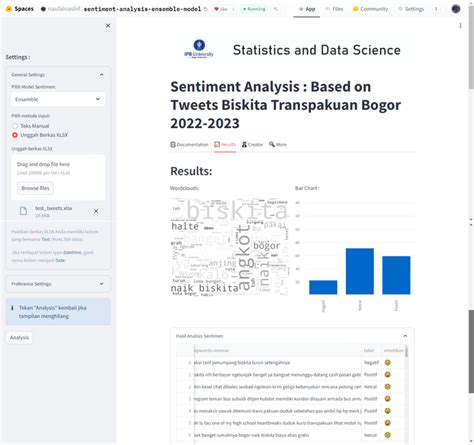Open the Files tab in header

coord(334,9)
